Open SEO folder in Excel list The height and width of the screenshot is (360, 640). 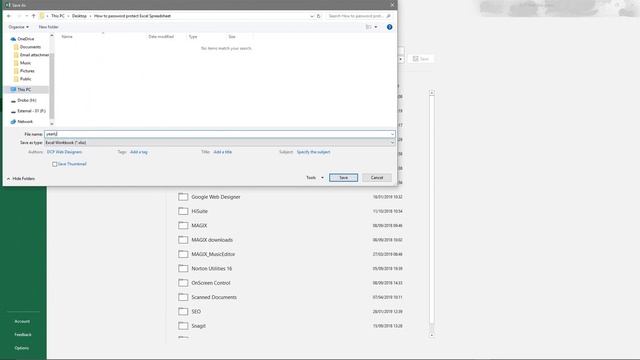[291, 311]
